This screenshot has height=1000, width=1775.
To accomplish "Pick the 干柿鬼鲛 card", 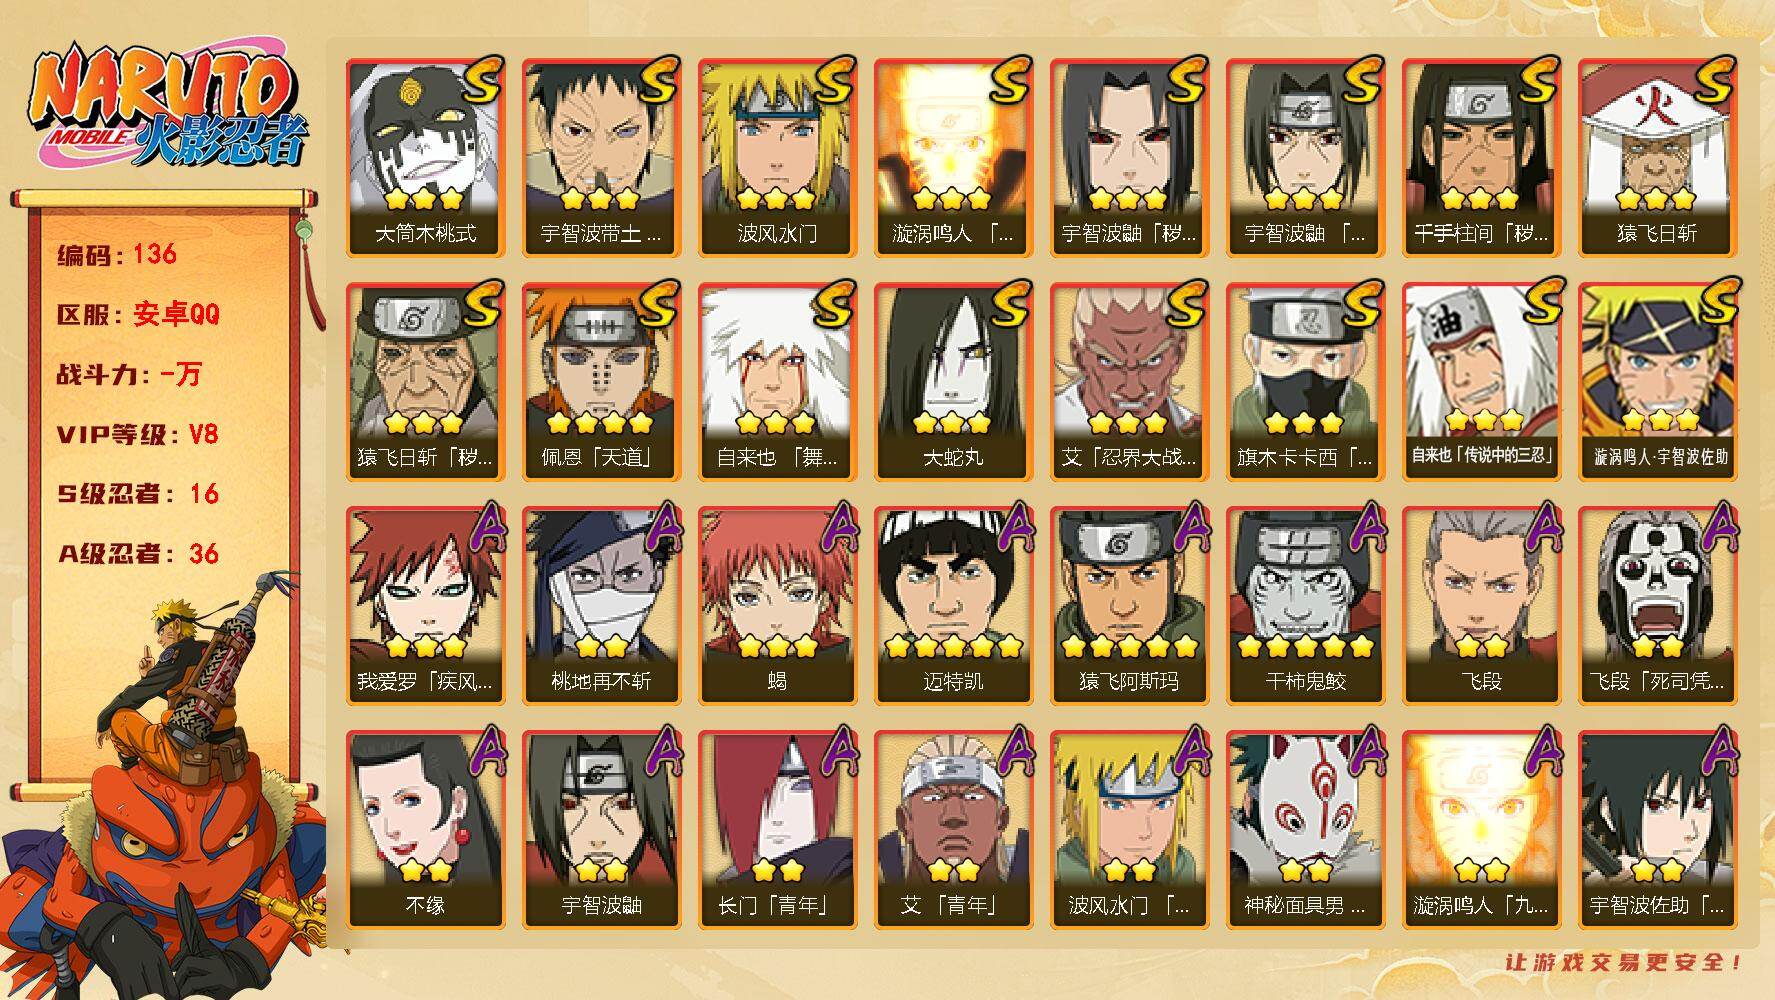I will tap(1305, 606).
